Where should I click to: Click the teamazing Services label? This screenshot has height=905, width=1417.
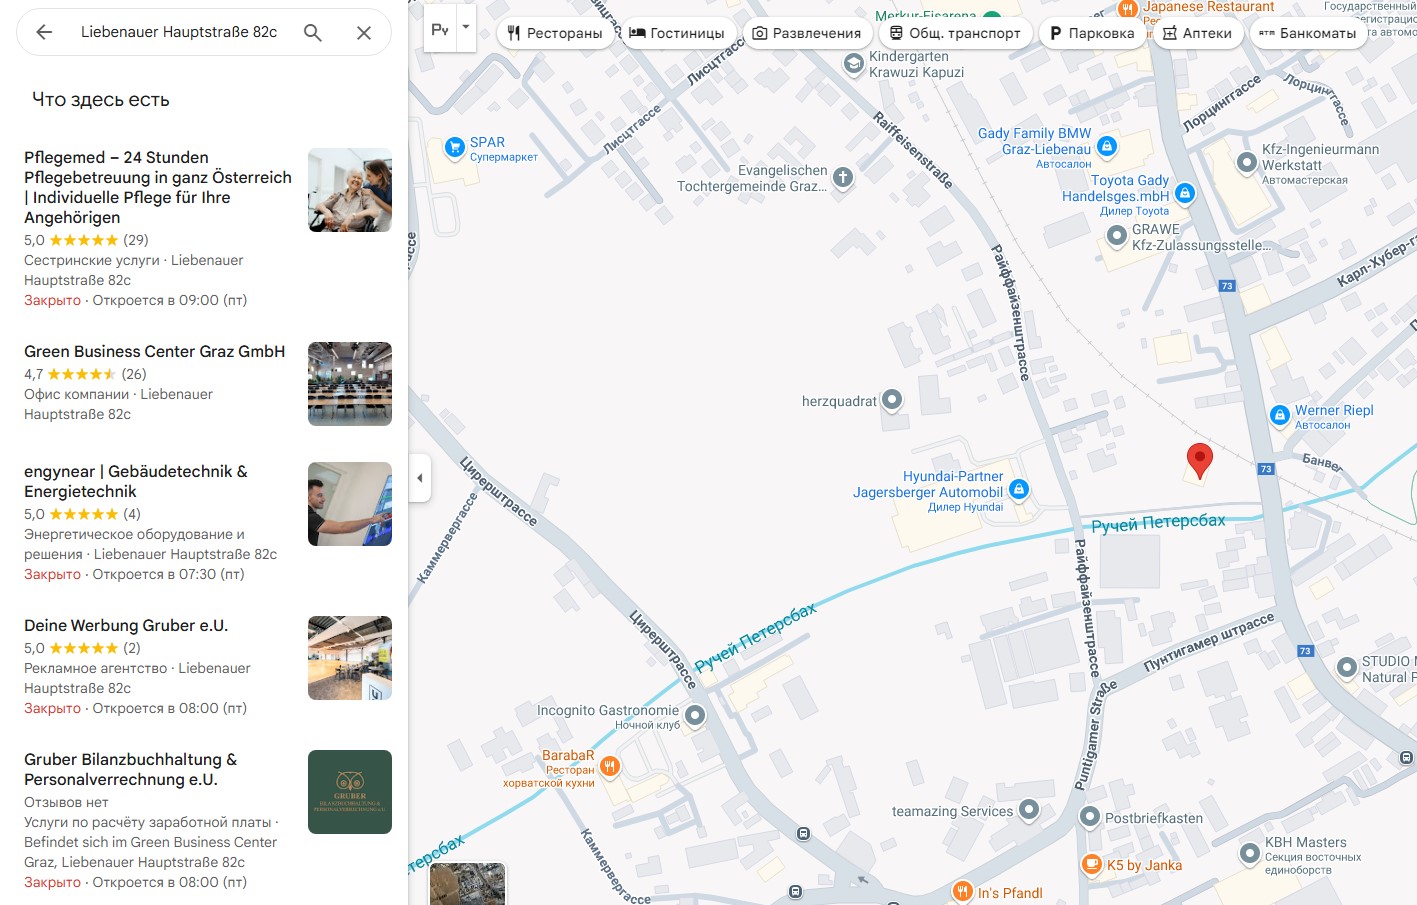coord(952,811)
